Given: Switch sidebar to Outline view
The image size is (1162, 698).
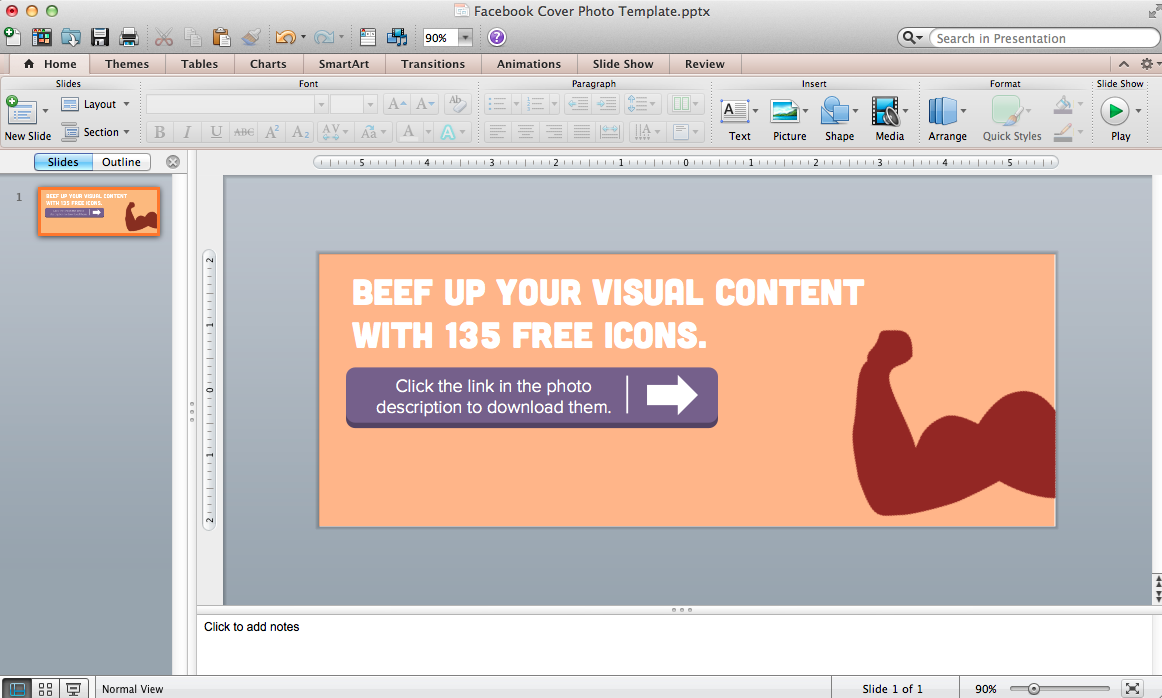Looking at the screenshot, I should click(121, 162).
